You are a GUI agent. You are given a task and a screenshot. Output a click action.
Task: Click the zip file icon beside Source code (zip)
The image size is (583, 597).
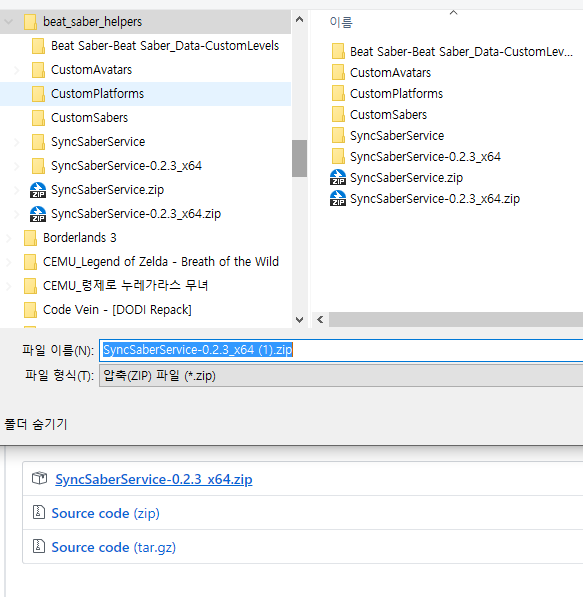tap(39, 512)
